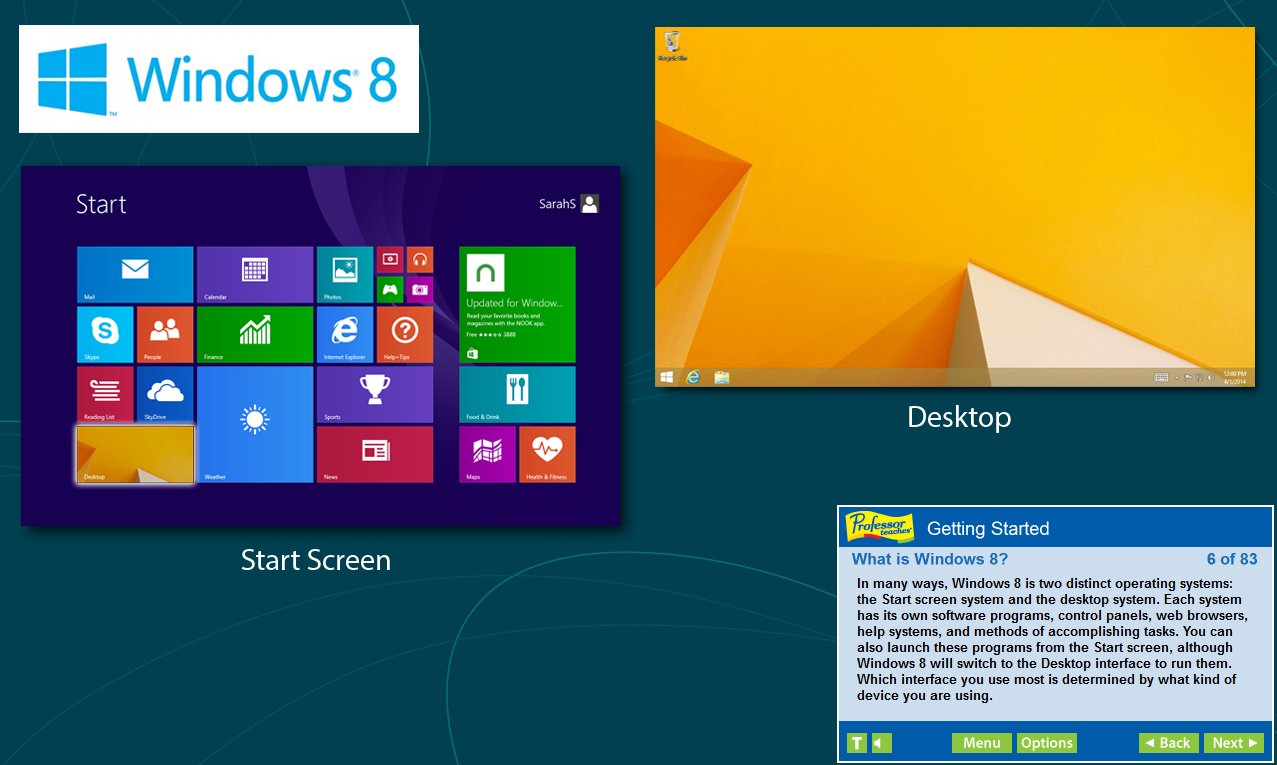Screen dimensions: 1277x765
Task: Advance to the next lesson with Next
Action: tap(1234, 743)
